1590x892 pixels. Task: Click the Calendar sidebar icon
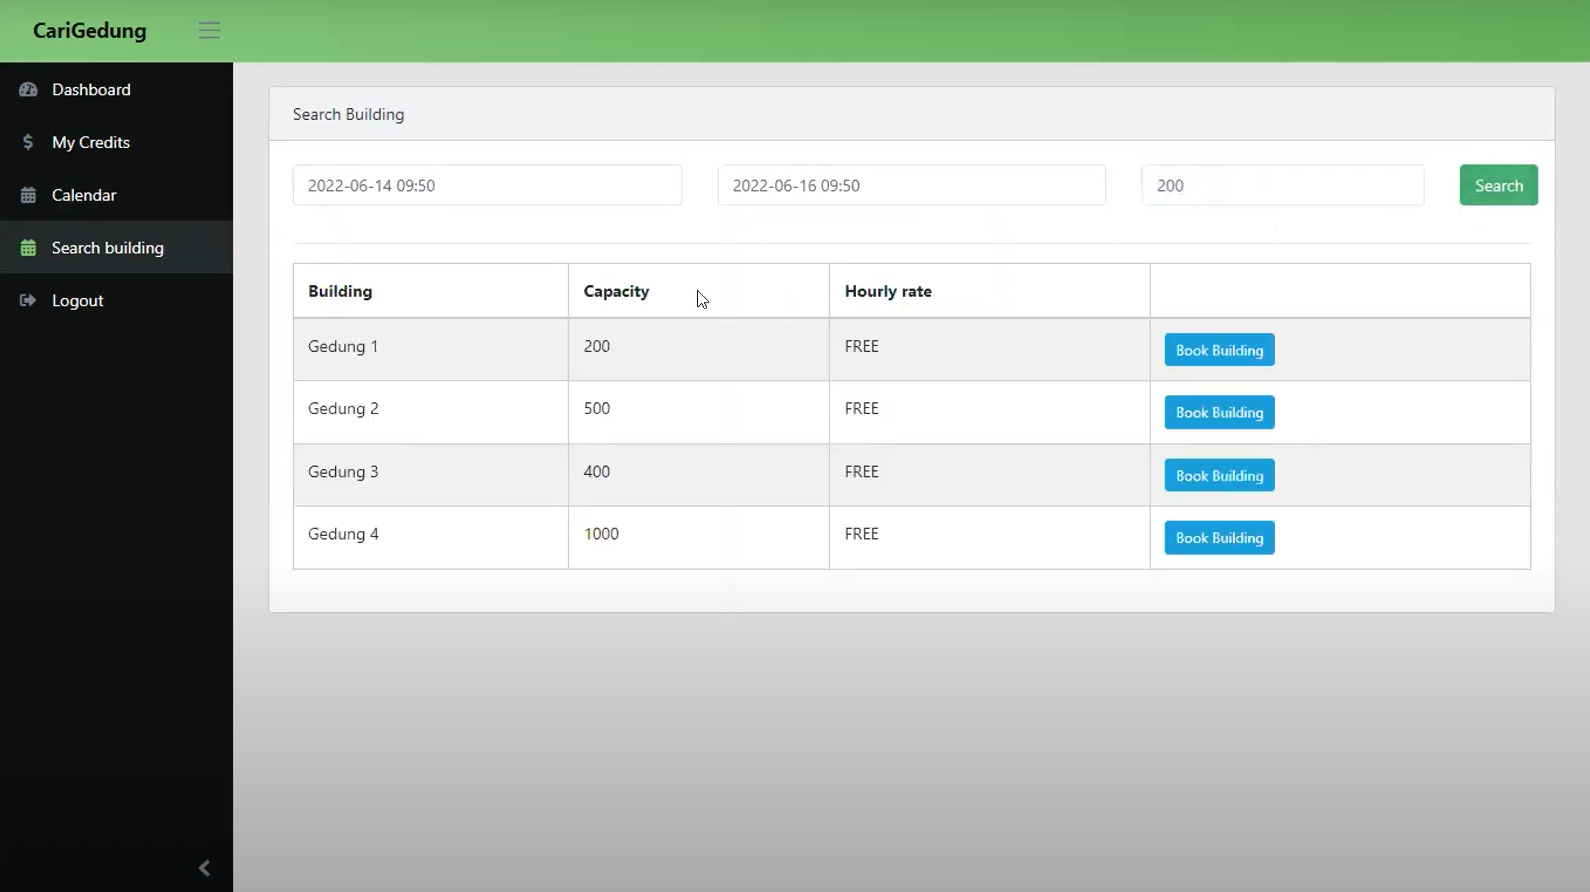pos(28,195)
